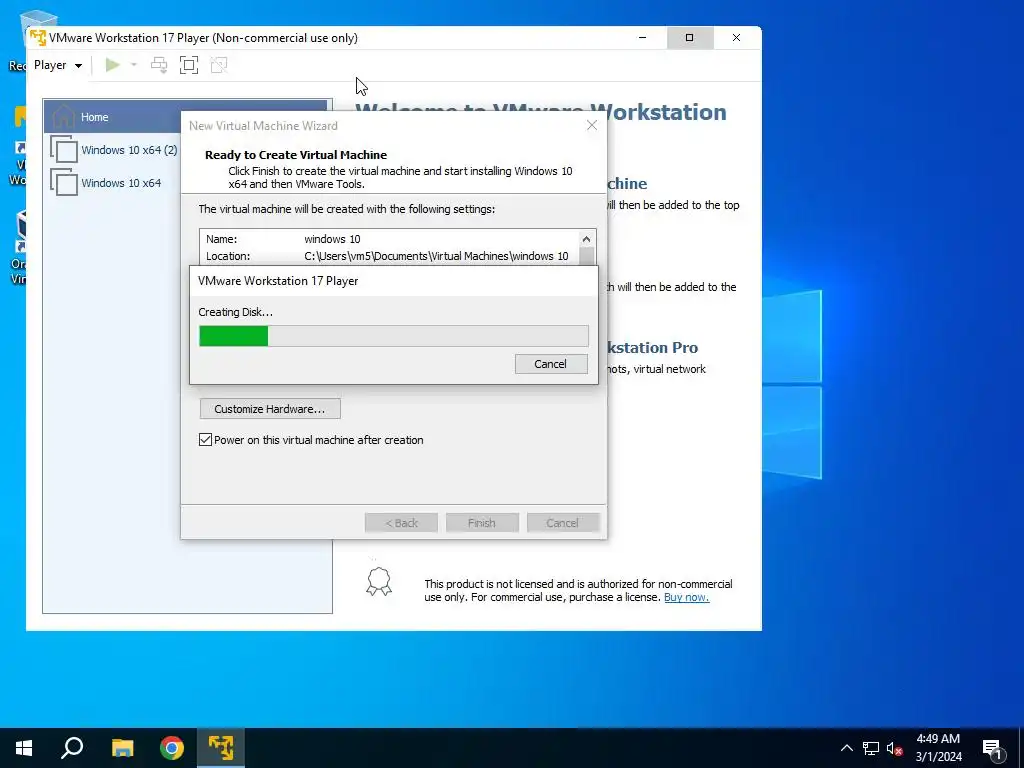The image size is (1024, 768).
Task: Cancel the Creating Disk progress dialog
Action: click(x=551, y=364)
